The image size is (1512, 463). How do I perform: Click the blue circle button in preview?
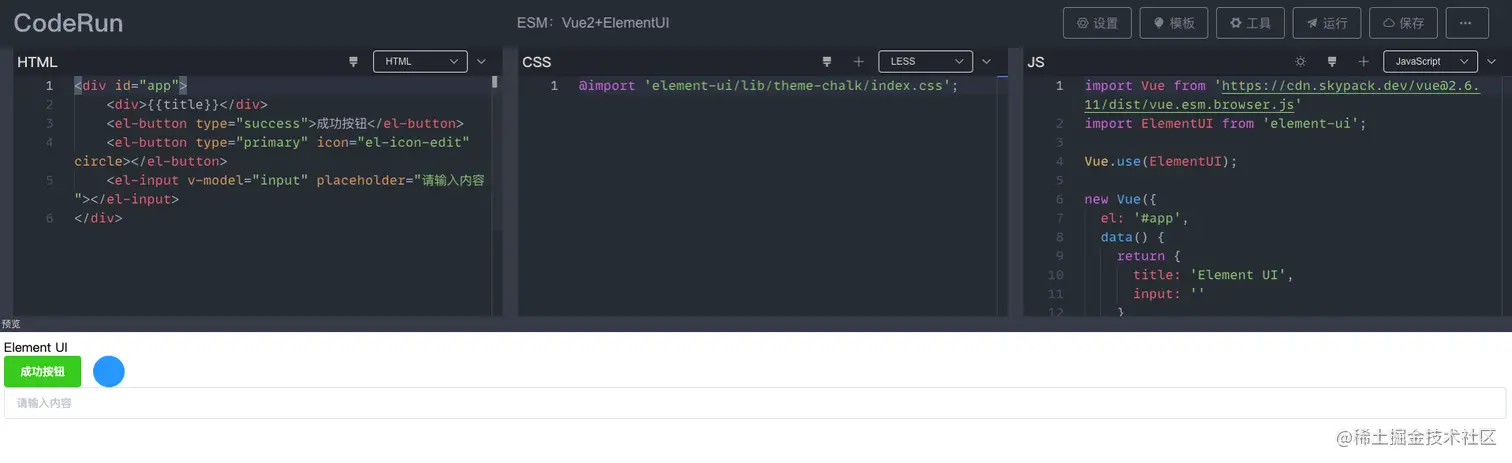(x=109, y=372)
